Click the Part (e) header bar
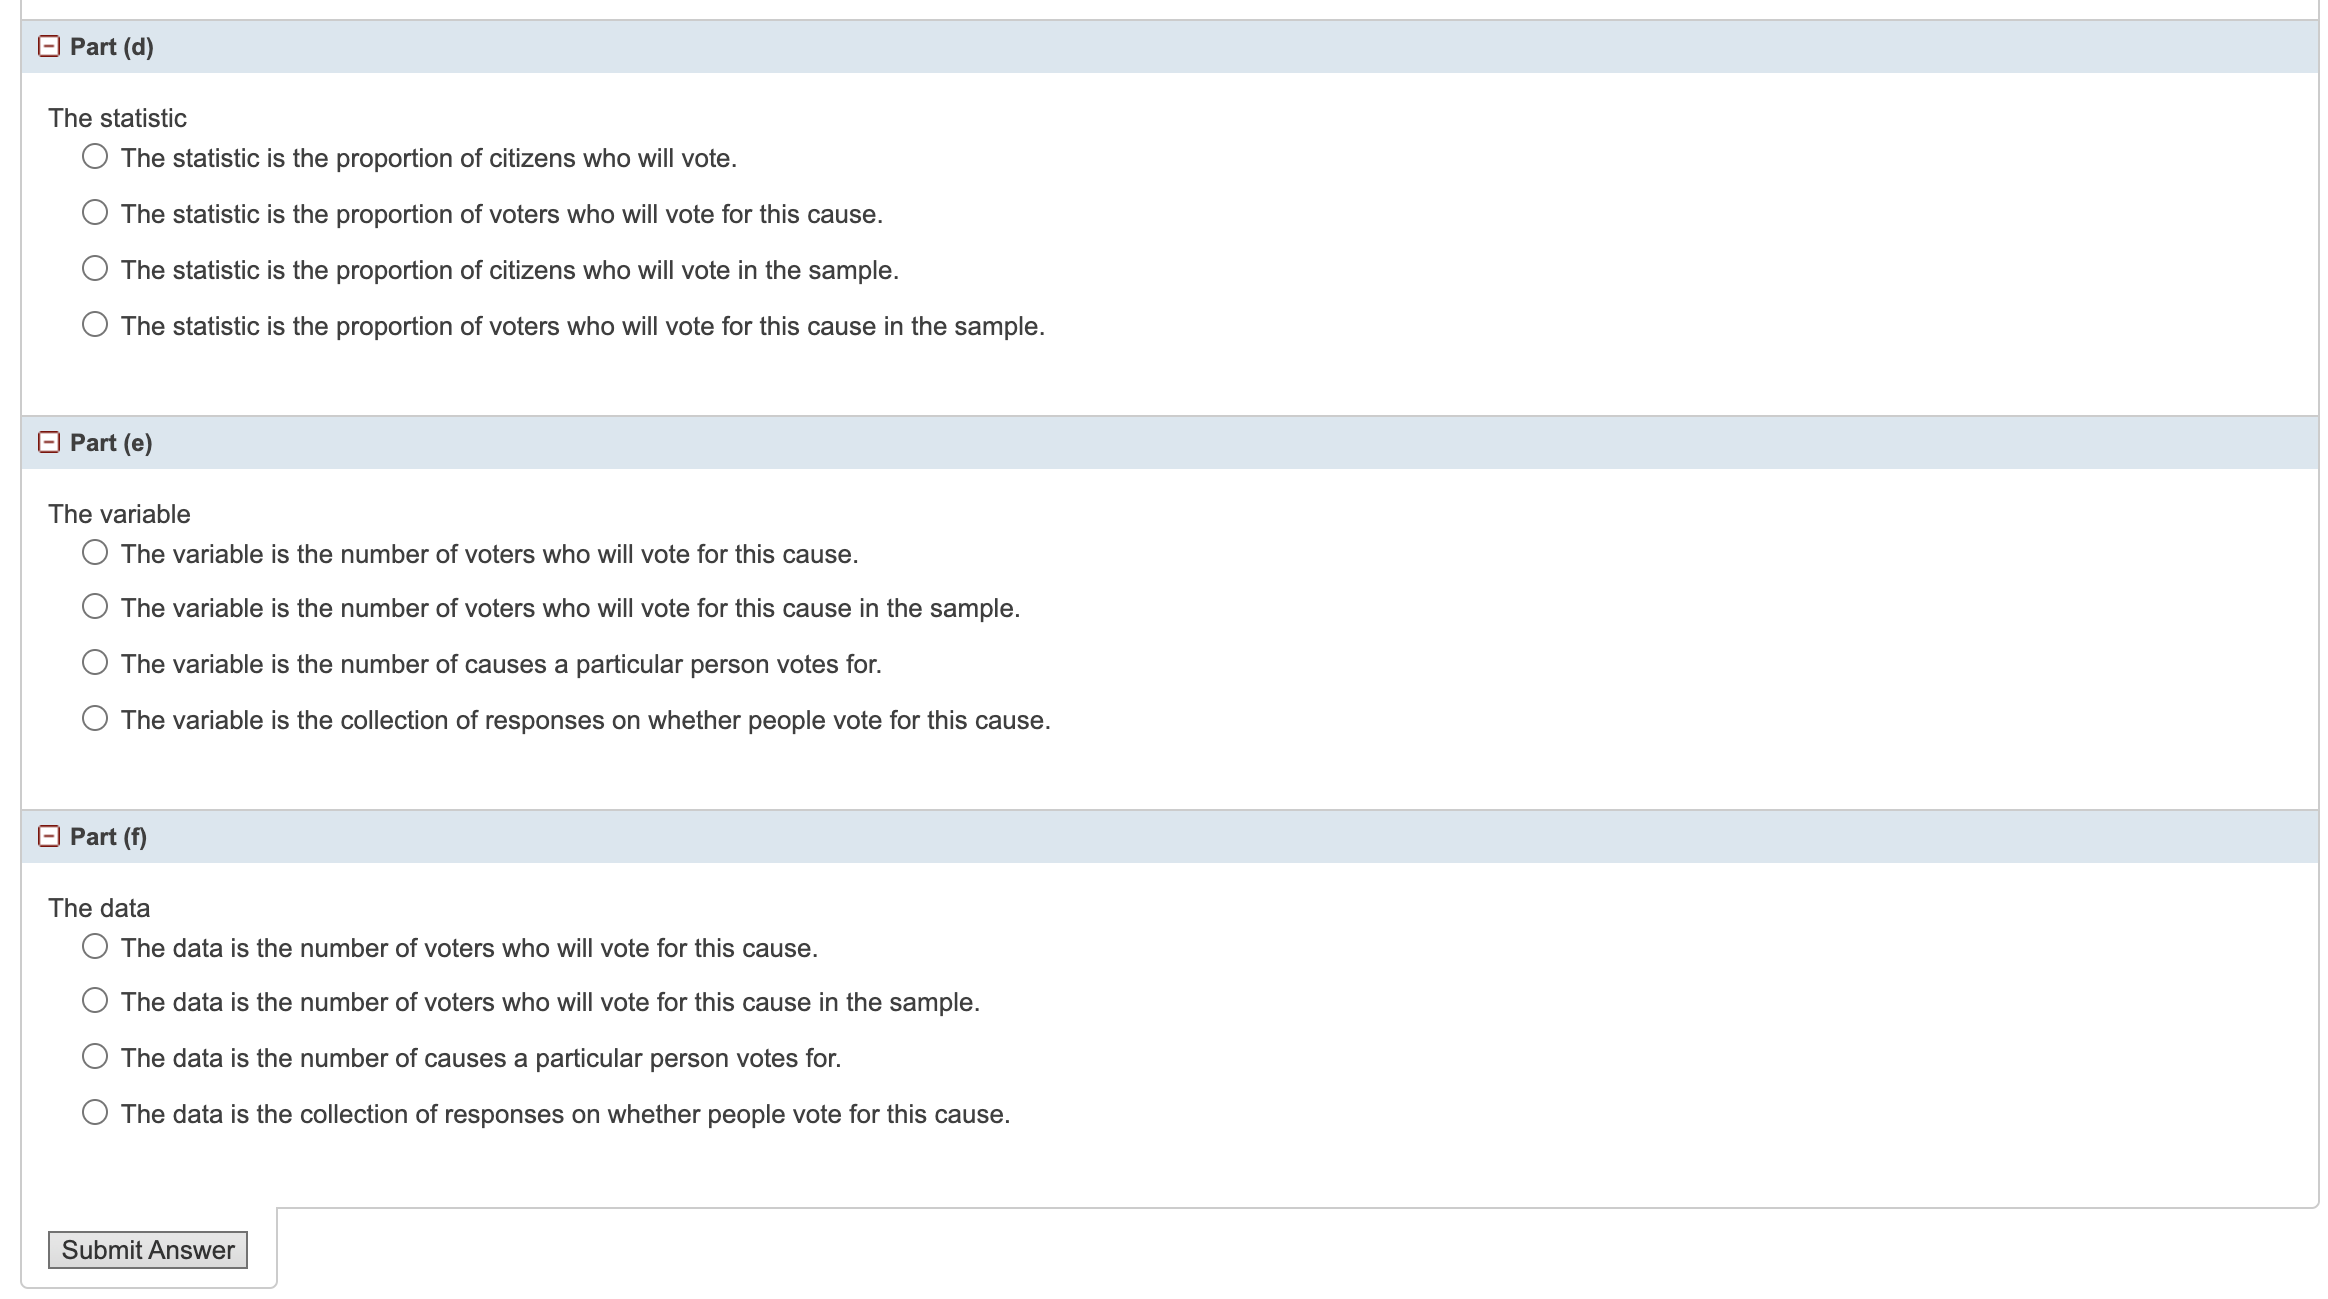The image size is (2328, 1299). coord(600,440)
